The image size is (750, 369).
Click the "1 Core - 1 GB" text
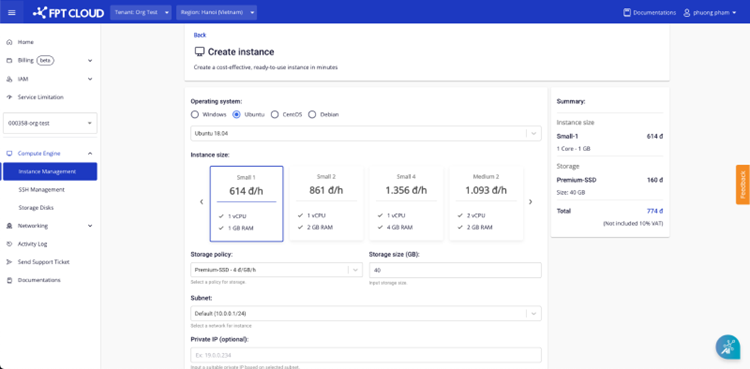click(574, 149)
